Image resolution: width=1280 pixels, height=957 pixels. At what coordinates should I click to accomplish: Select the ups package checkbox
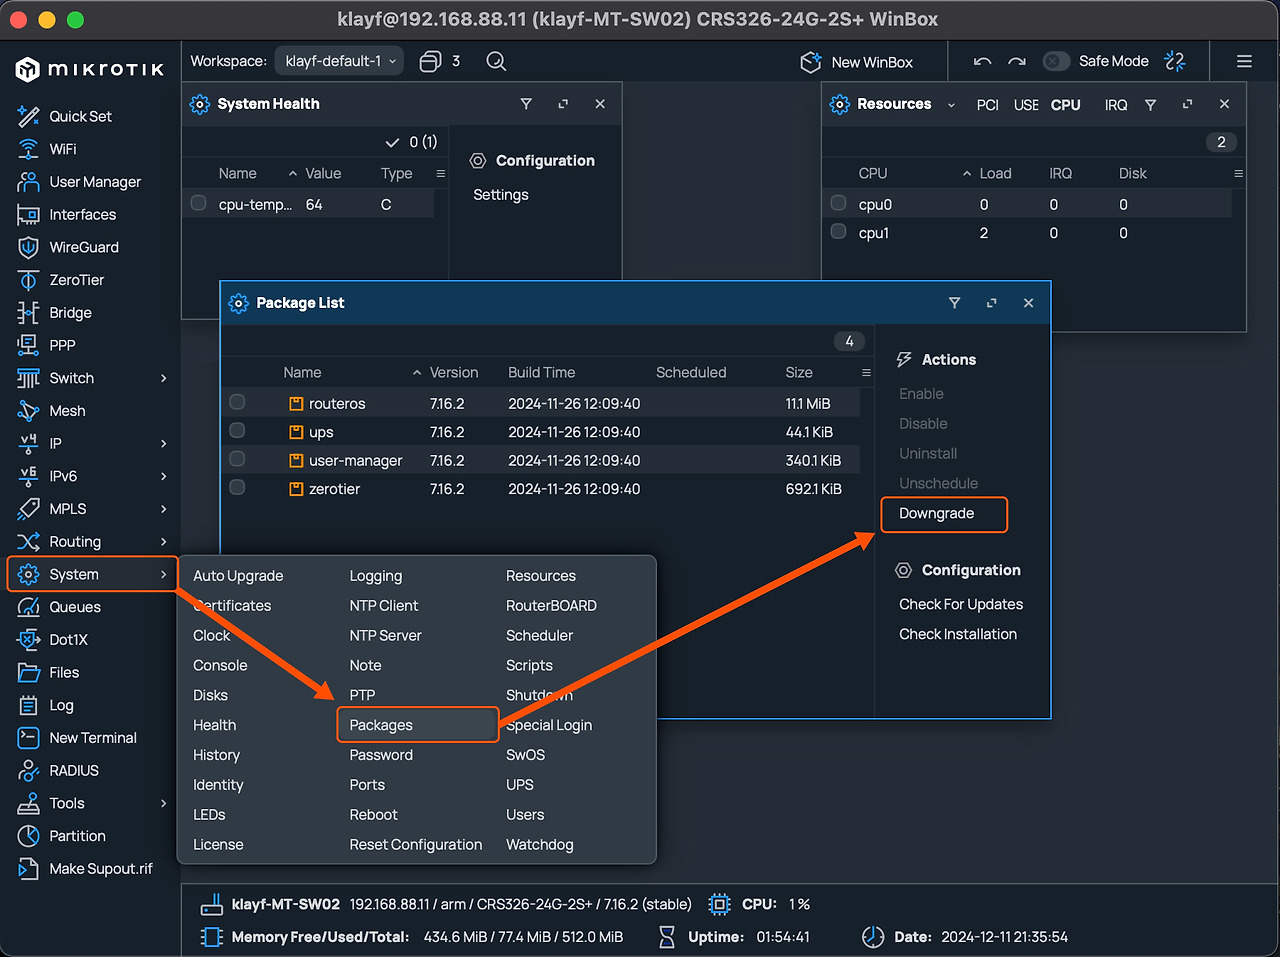[237, 431]
